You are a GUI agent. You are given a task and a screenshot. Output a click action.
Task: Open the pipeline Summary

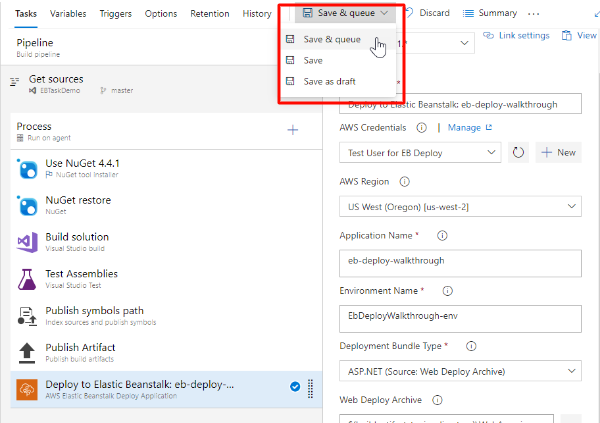pos(490,13)
